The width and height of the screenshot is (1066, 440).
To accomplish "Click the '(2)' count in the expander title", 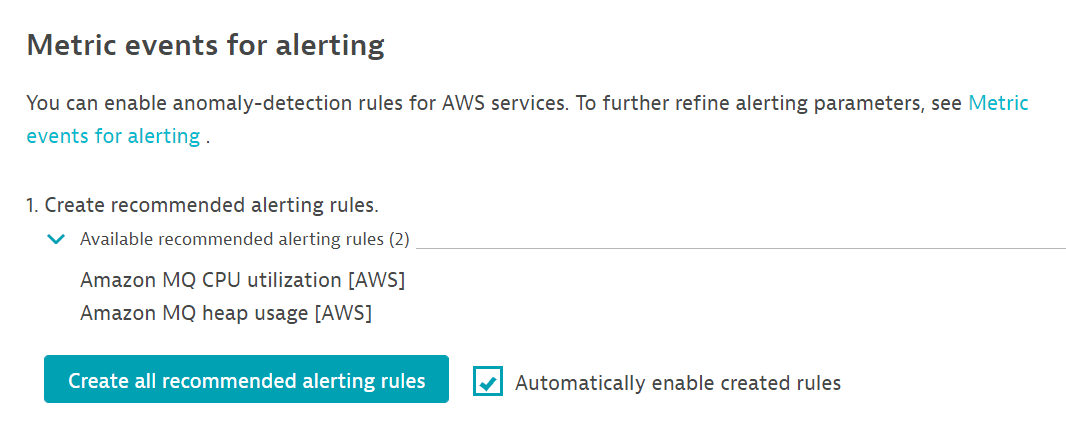I will click(399, 239).
